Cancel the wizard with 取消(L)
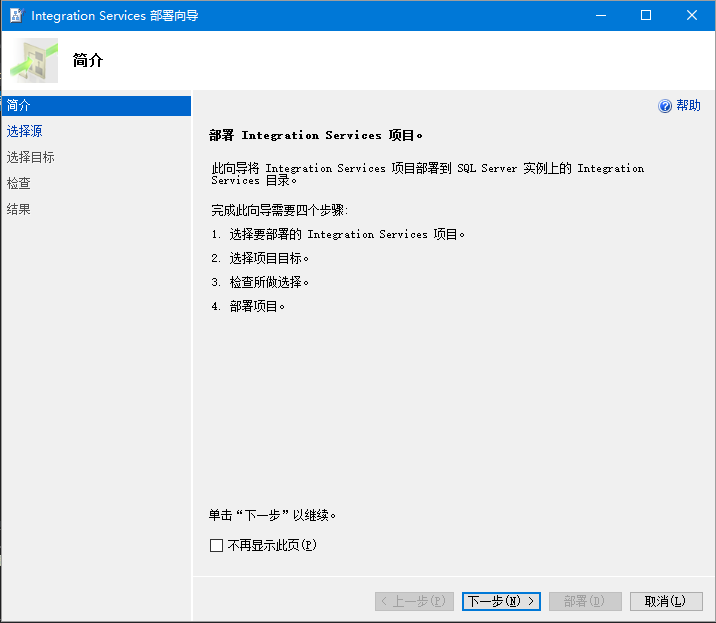This screenshot has width=716, height=623. pos(666,601)
